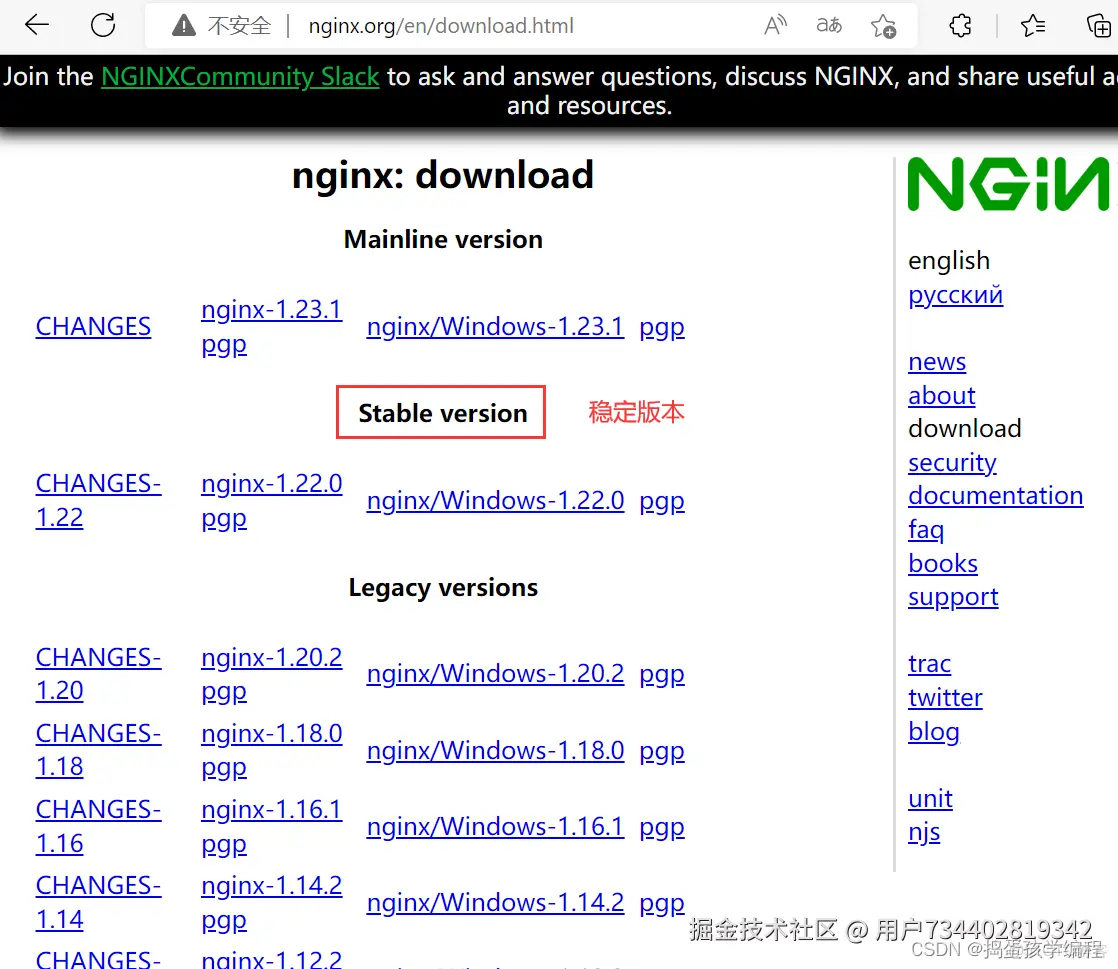Open the documentation page
The height and width of the screenshot is (969, 1118).
tap(995, 496)
